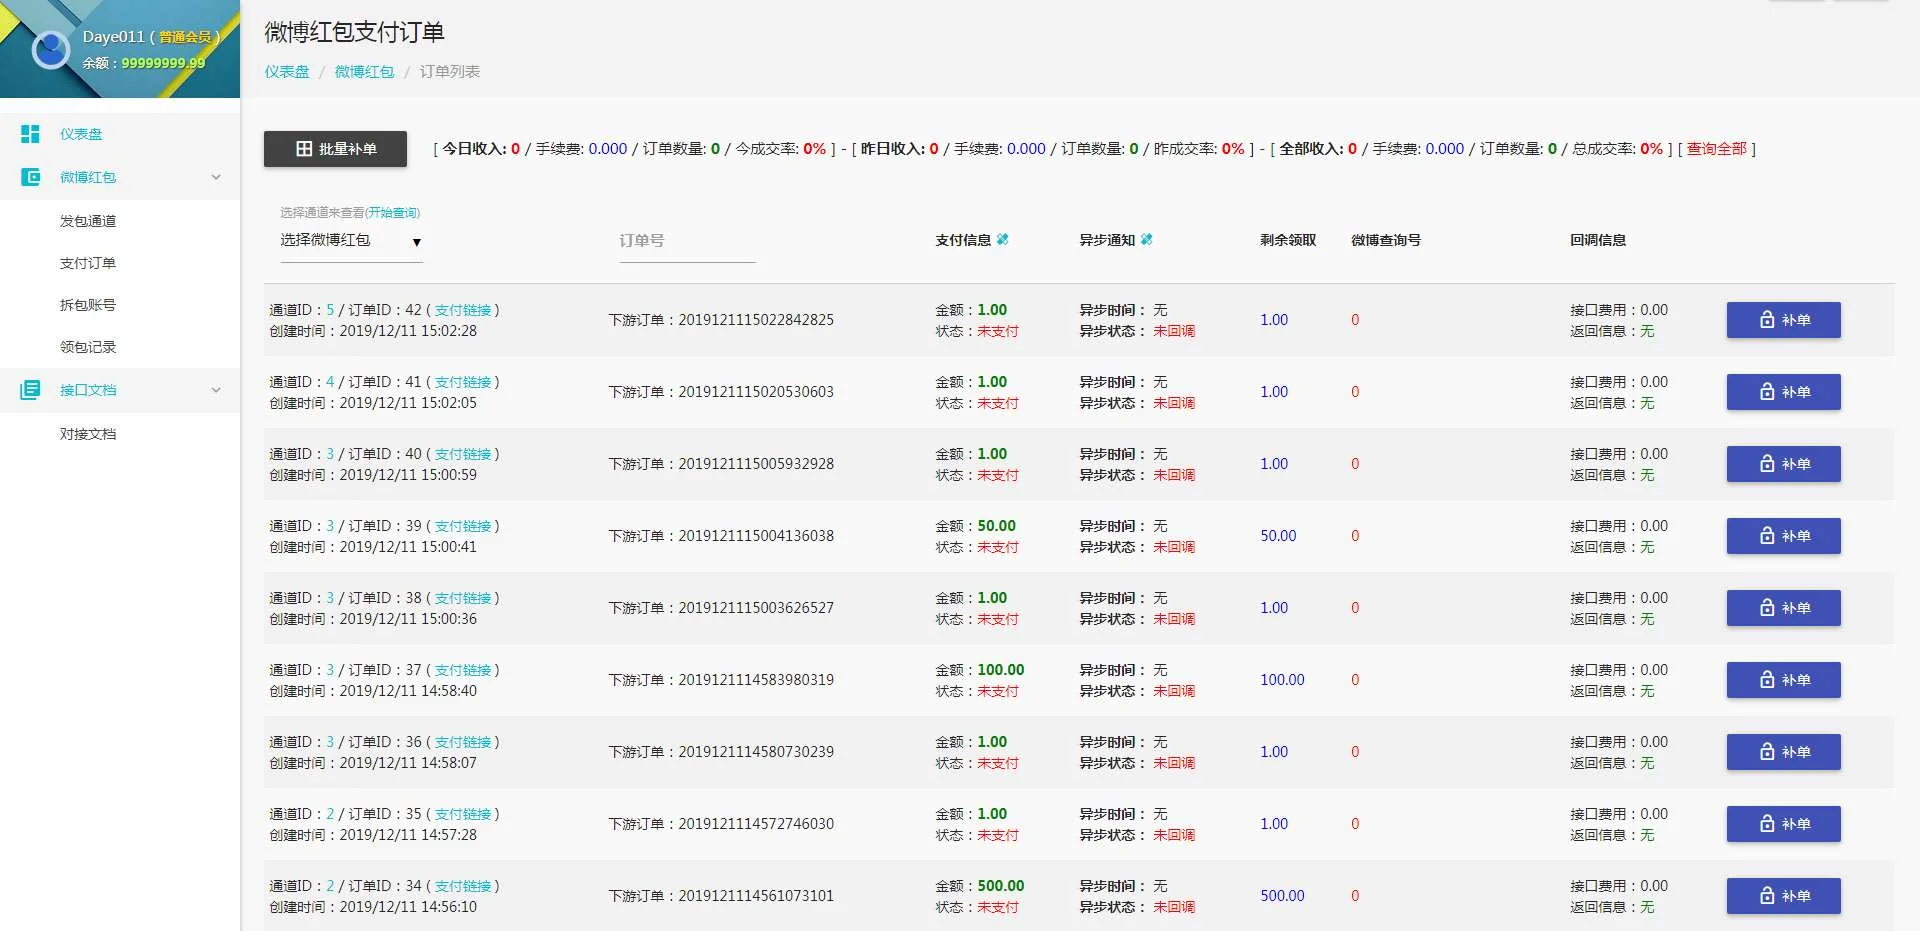Open 发包通道 in the sidebar
Screen dimensions: 1920x931
pos(88,221)
